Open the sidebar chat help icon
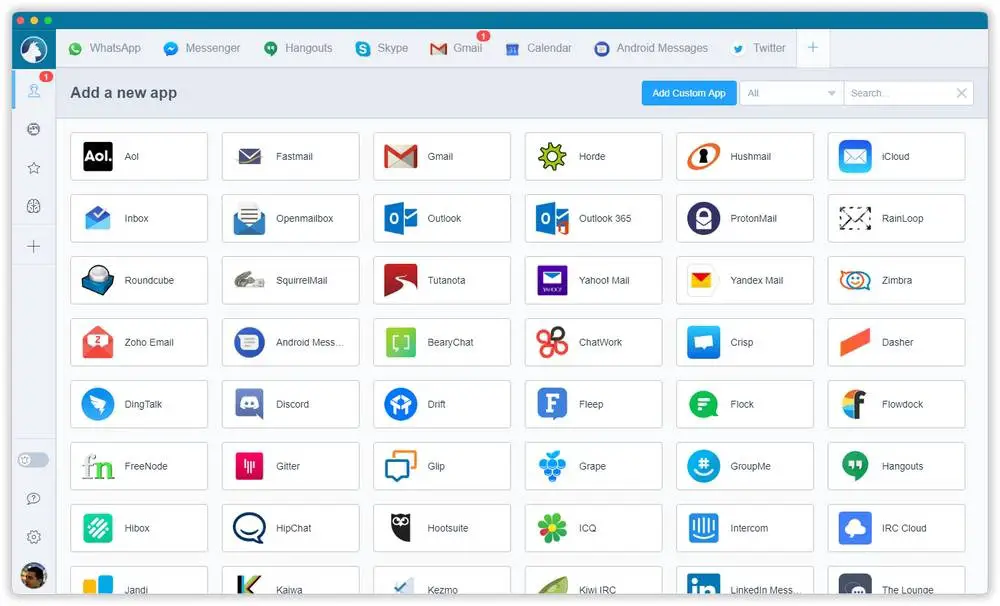Image resolution: width=1000 pixels, height=606 pixels. [x=34, y=498]
